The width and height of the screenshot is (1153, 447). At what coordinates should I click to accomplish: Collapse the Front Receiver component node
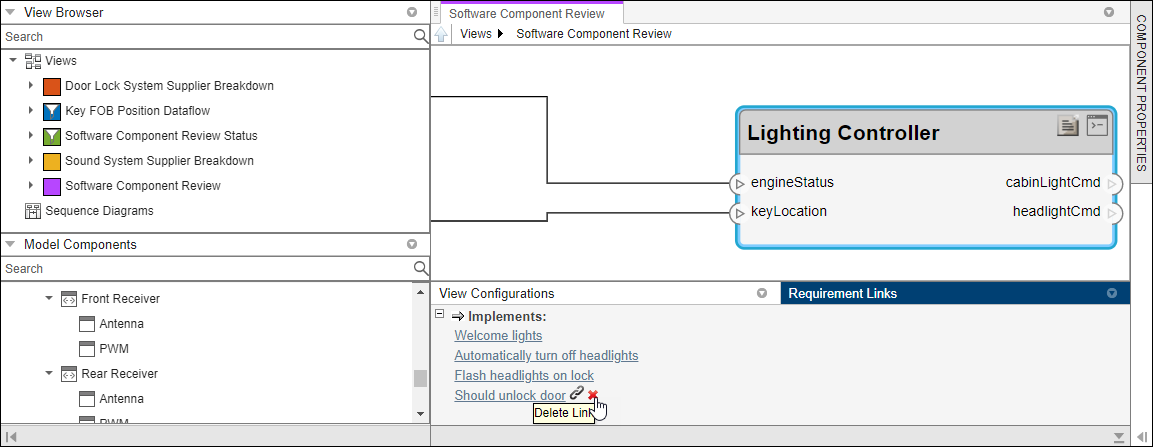49,299
